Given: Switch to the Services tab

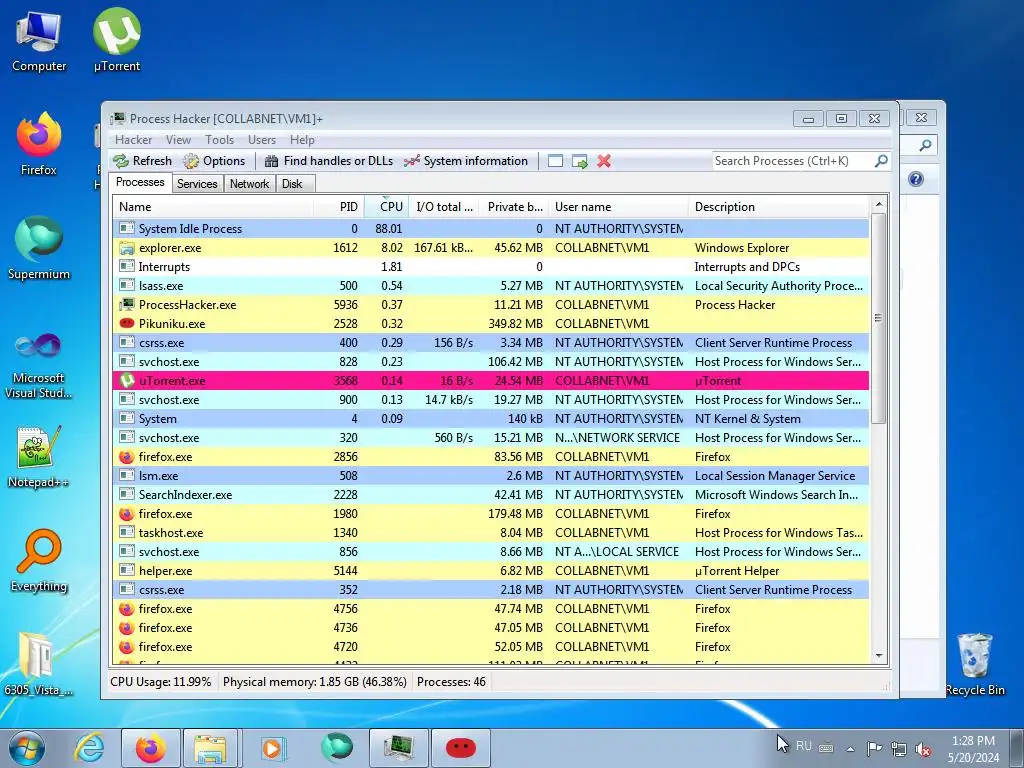Looking at the screenshot, I should (197, 184).
